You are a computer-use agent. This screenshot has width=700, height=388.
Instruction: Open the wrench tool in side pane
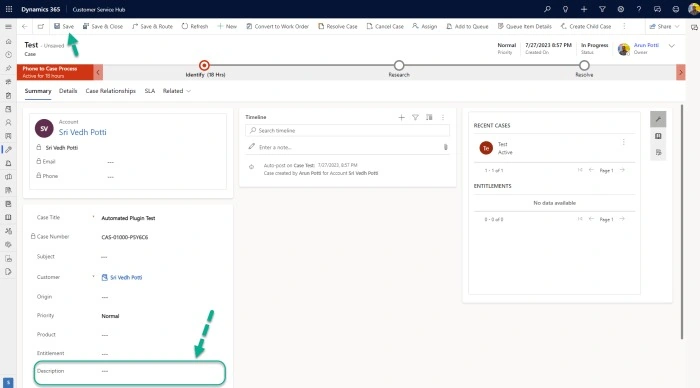[658, 119]
